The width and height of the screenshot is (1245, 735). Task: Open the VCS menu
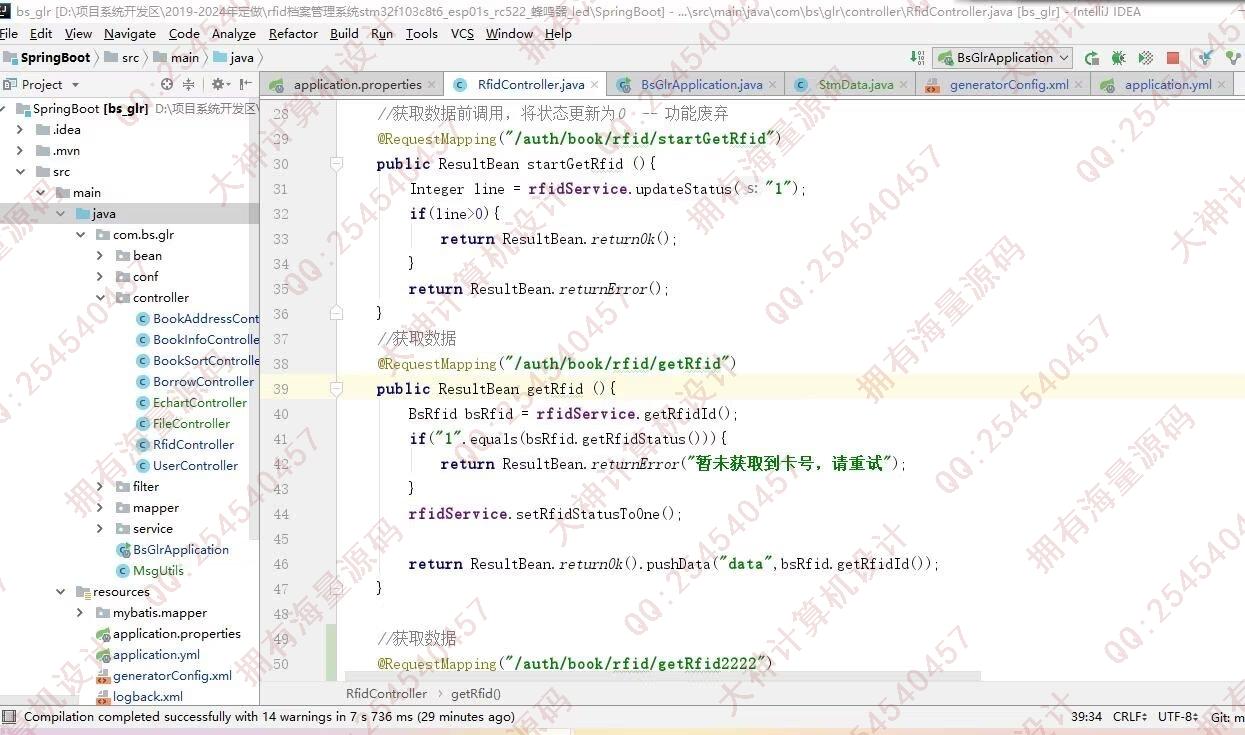[462, 33]
